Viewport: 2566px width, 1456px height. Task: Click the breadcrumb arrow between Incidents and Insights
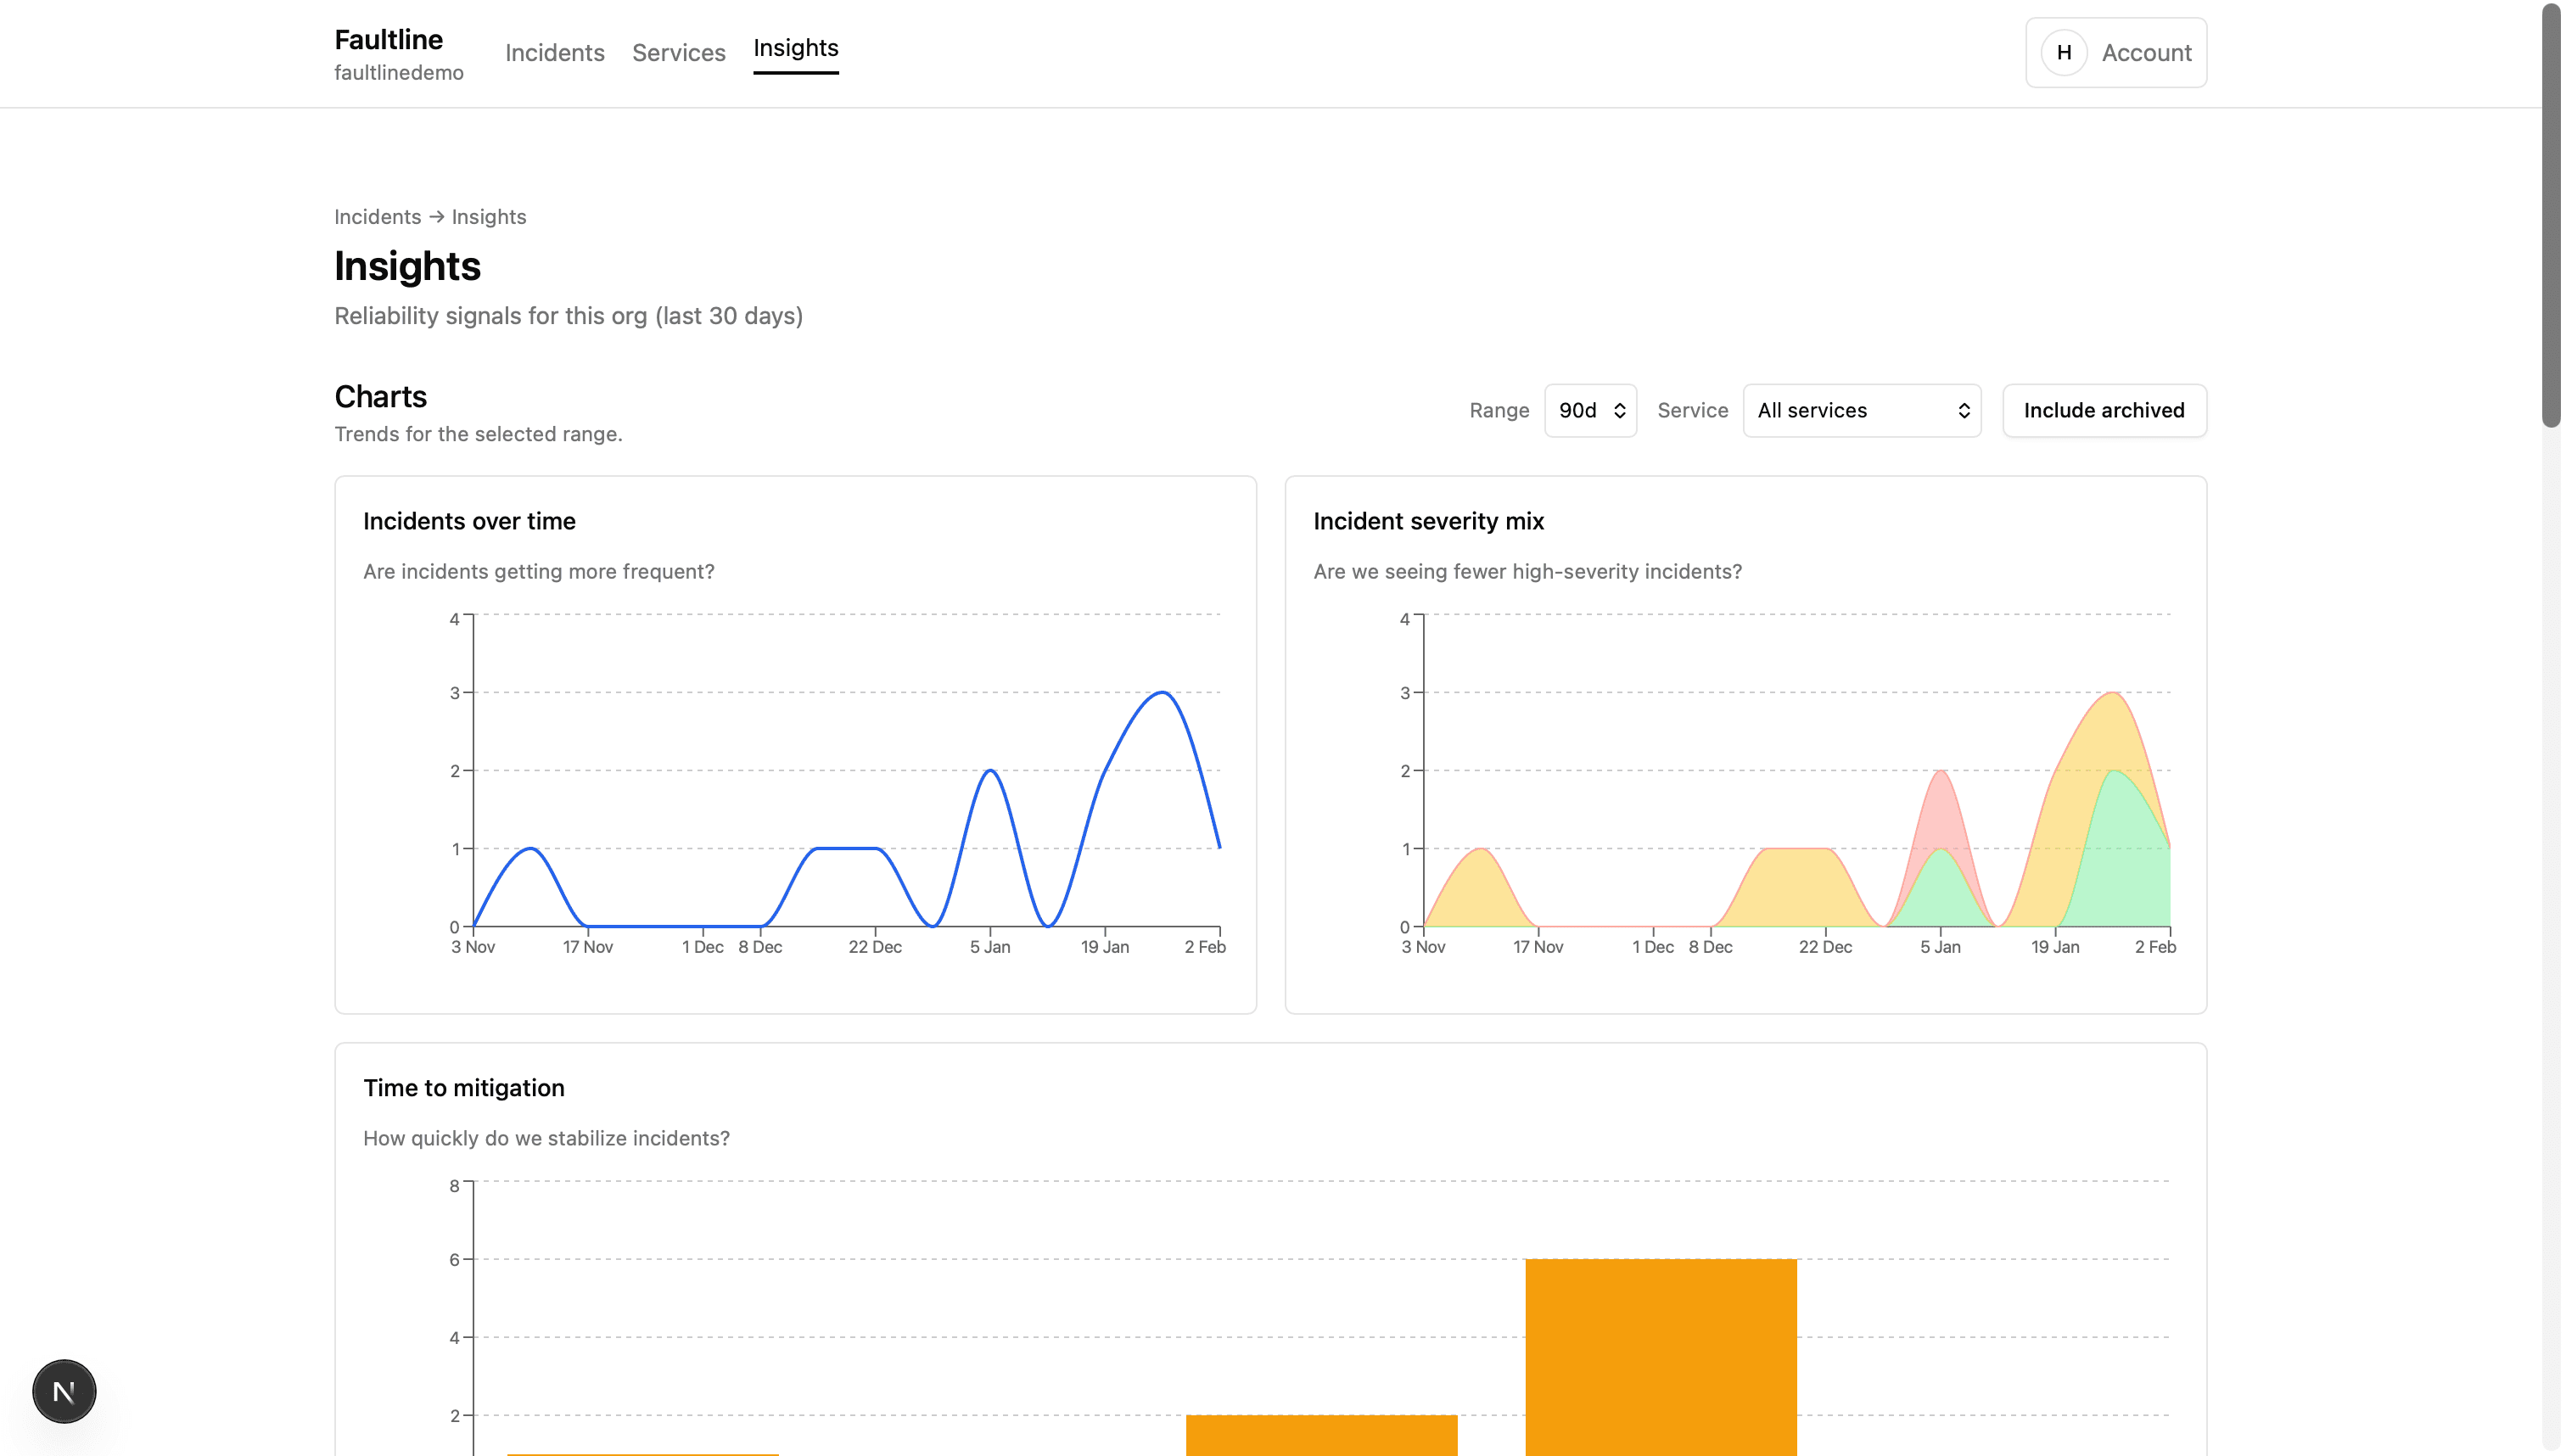(x=436, y=216)
